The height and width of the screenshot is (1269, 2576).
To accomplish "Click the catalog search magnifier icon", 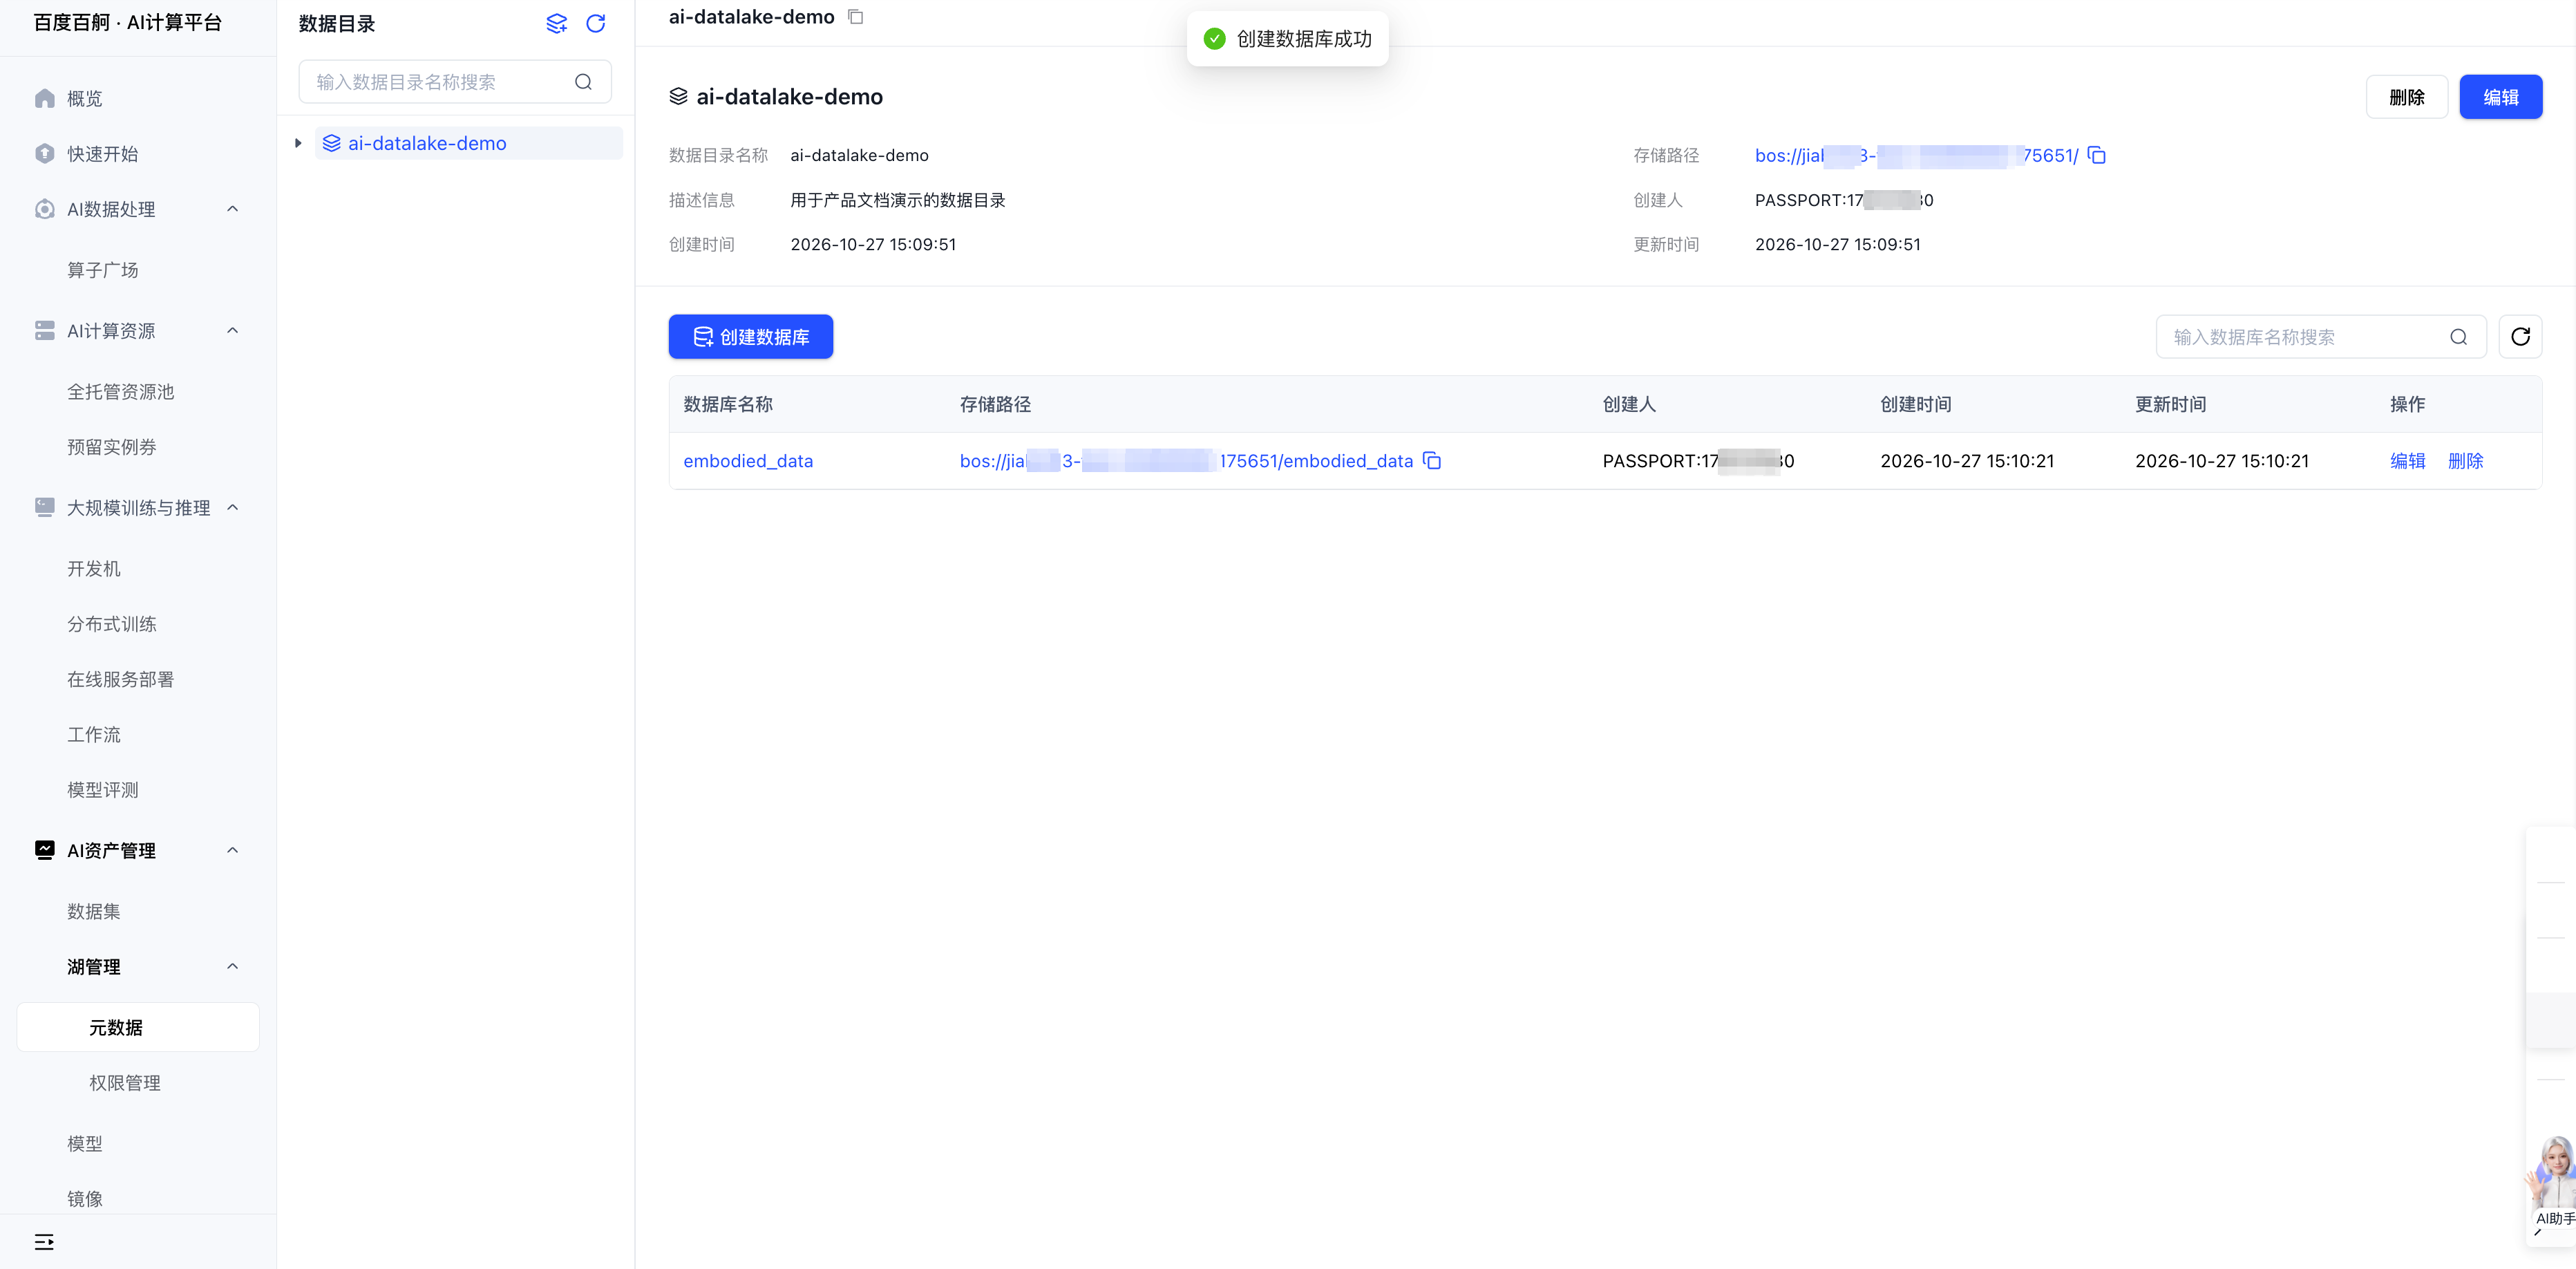I will pos(583,82).
